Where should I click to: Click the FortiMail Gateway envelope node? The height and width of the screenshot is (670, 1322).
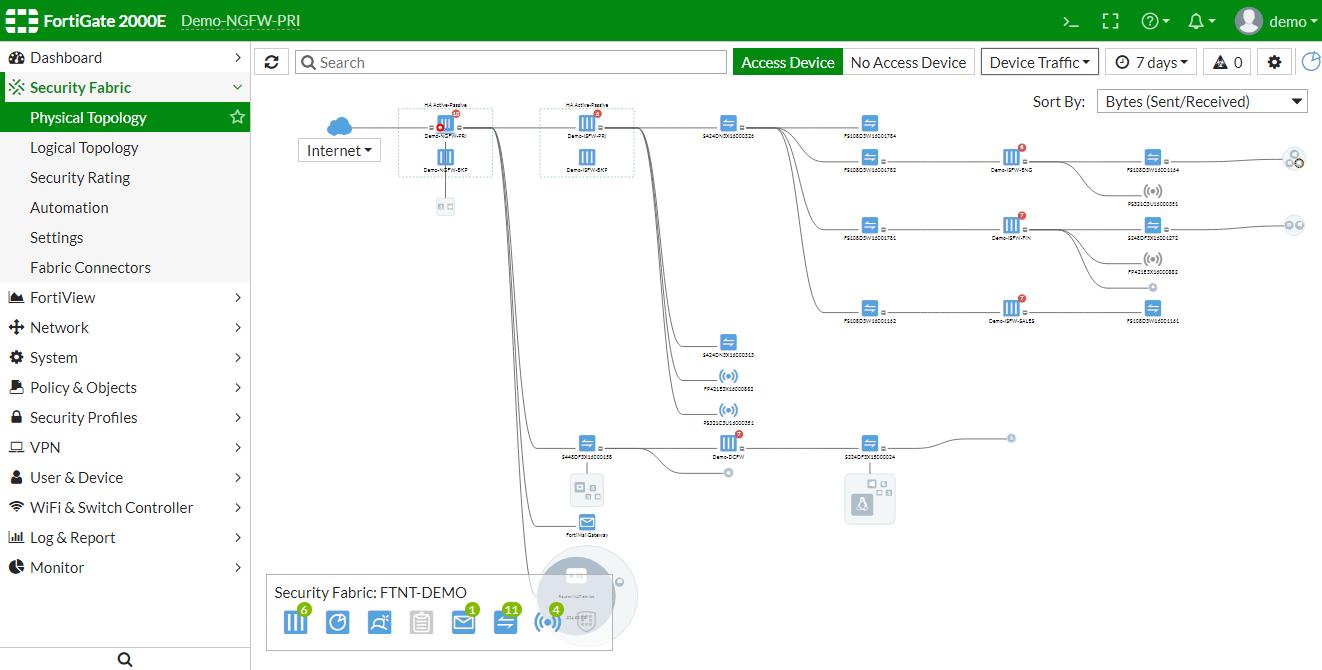tap(587, 522)
